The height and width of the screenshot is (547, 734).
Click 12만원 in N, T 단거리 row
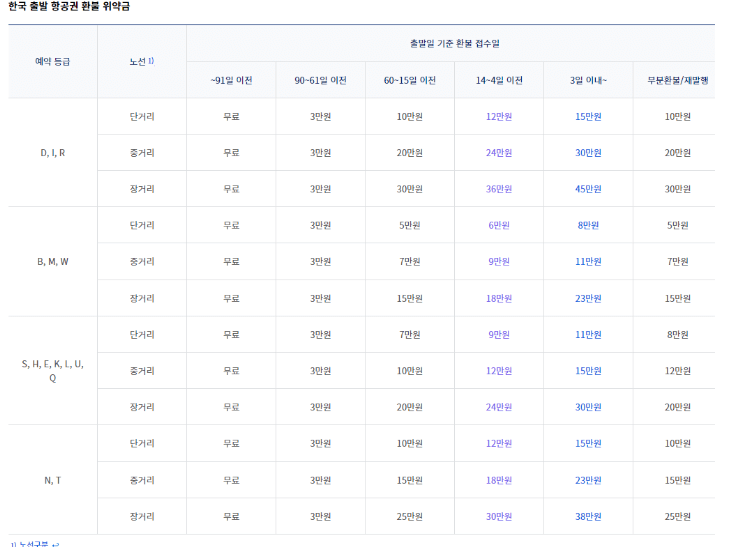499,443
